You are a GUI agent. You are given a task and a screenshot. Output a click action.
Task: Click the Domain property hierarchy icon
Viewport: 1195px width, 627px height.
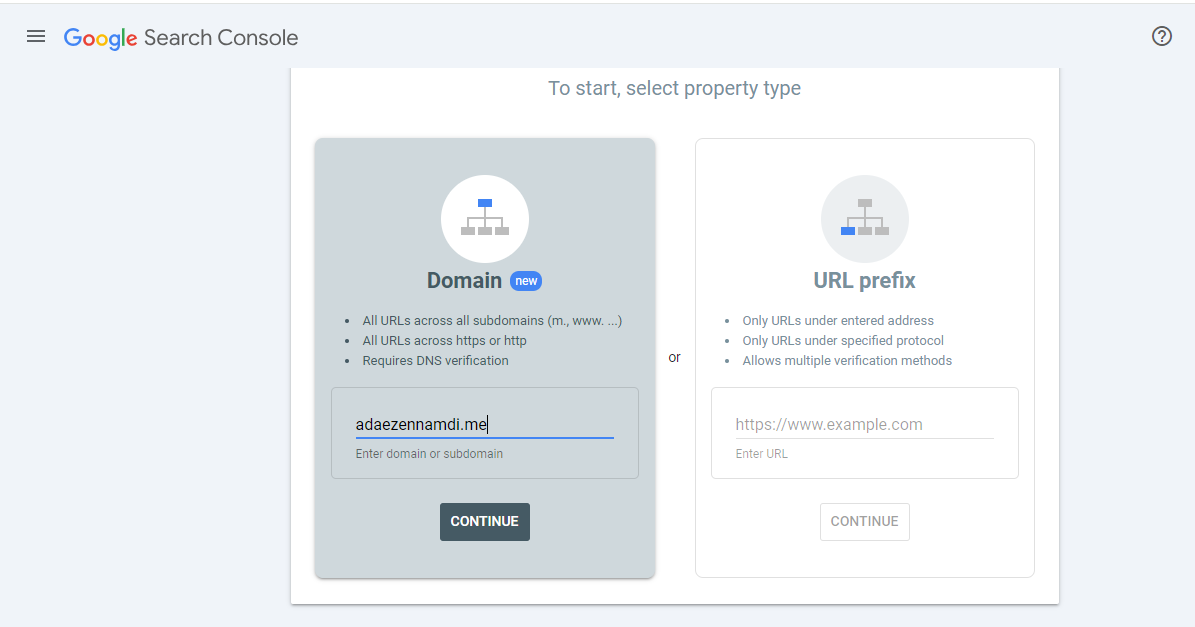pyautogui.click(x=485, y=218)
